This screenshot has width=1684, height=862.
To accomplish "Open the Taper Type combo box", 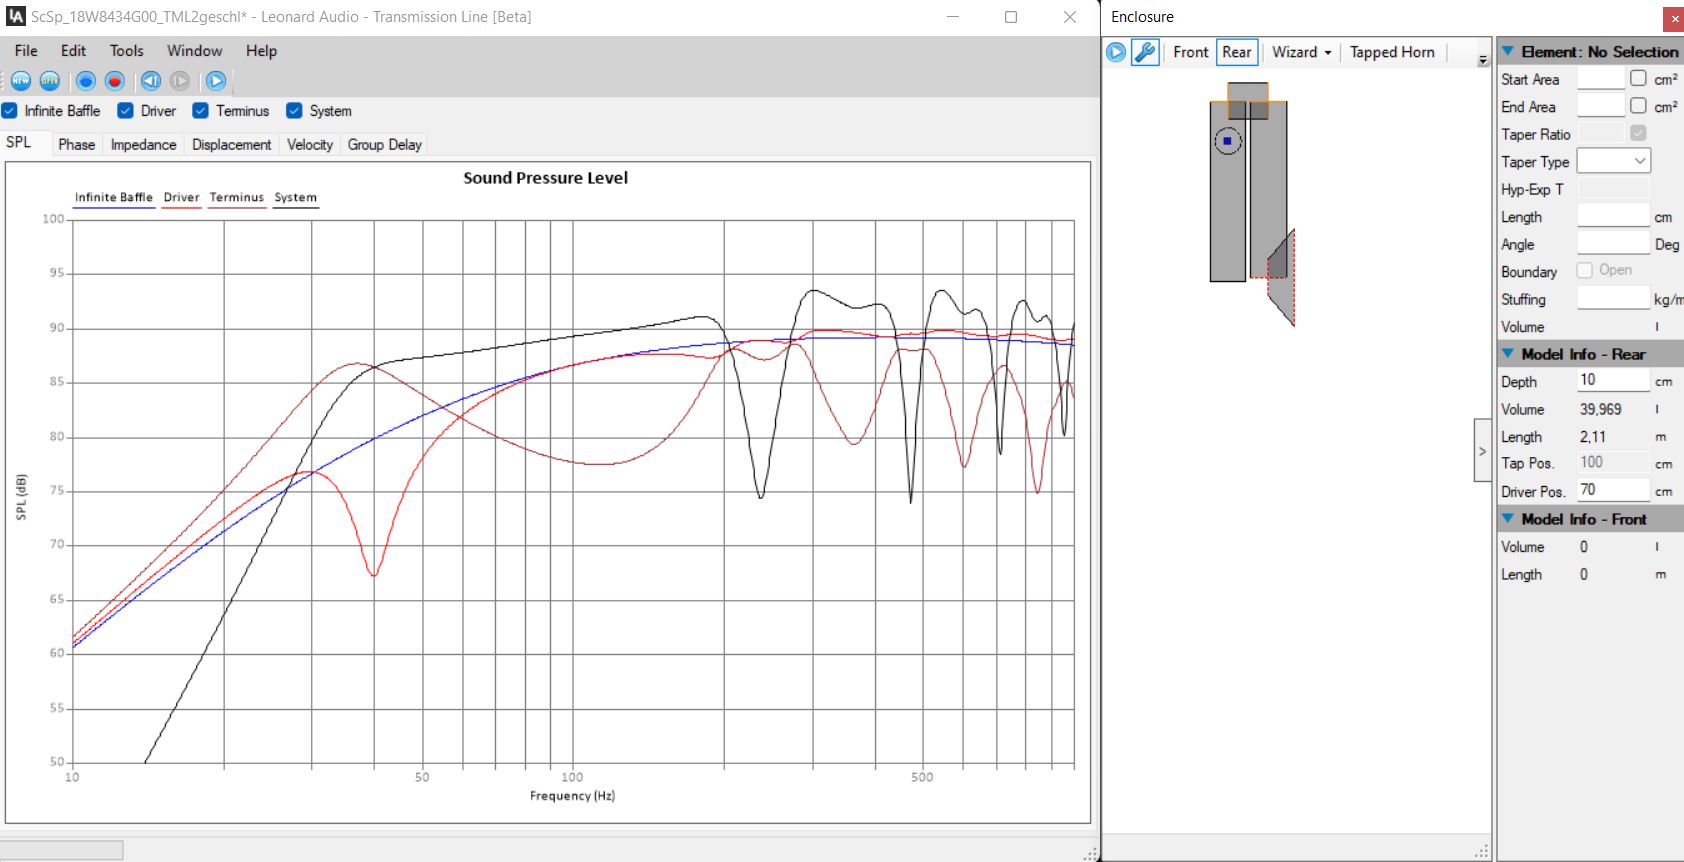I will click(x=1613, y=161).
